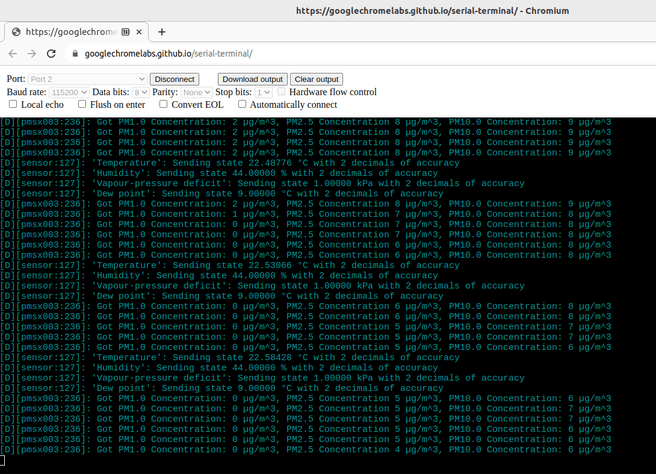Open the Parity dropdown
The image size is (656, 474).
(x=197, y=92)
